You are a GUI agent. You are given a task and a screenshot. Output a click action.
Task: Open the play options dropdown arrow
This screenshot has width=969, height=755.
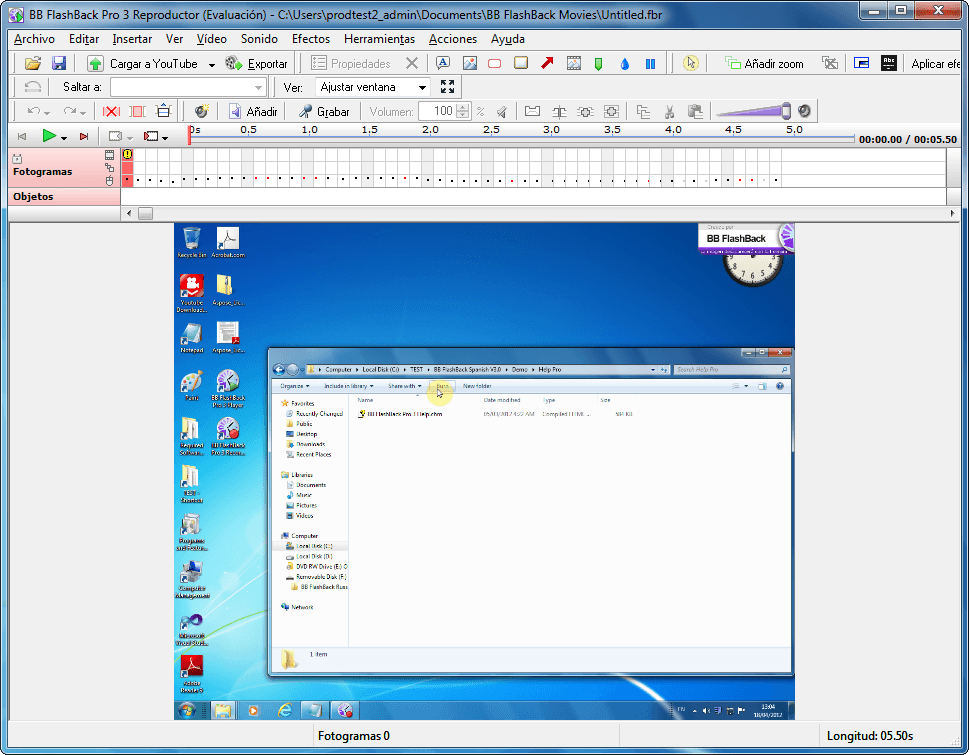(64, 138)
